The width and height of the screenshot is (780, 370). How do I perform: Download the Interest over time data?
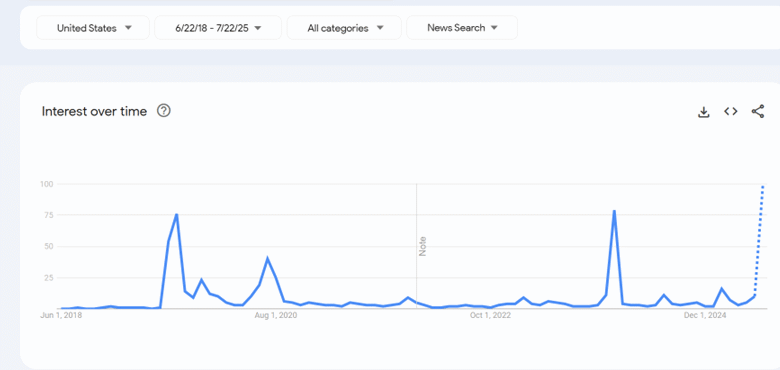pyautogui.click(x=703, y=112)
